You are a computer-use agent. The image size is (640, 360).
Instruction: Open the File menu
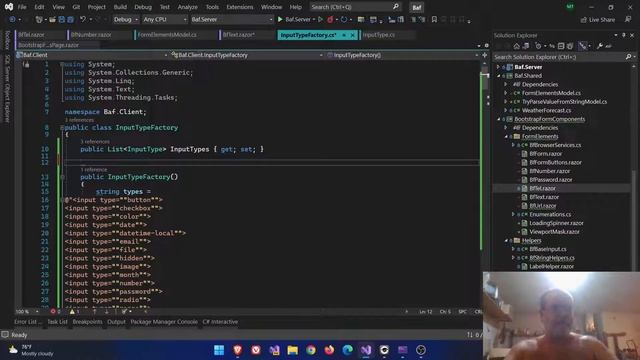point(22,7)
